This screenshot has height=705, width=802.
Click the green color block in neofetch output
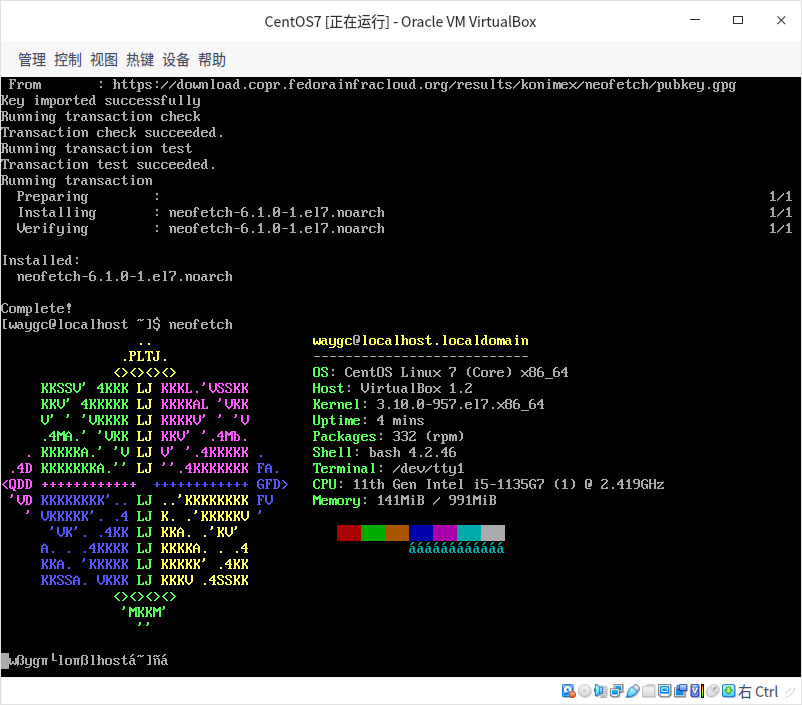373,533
